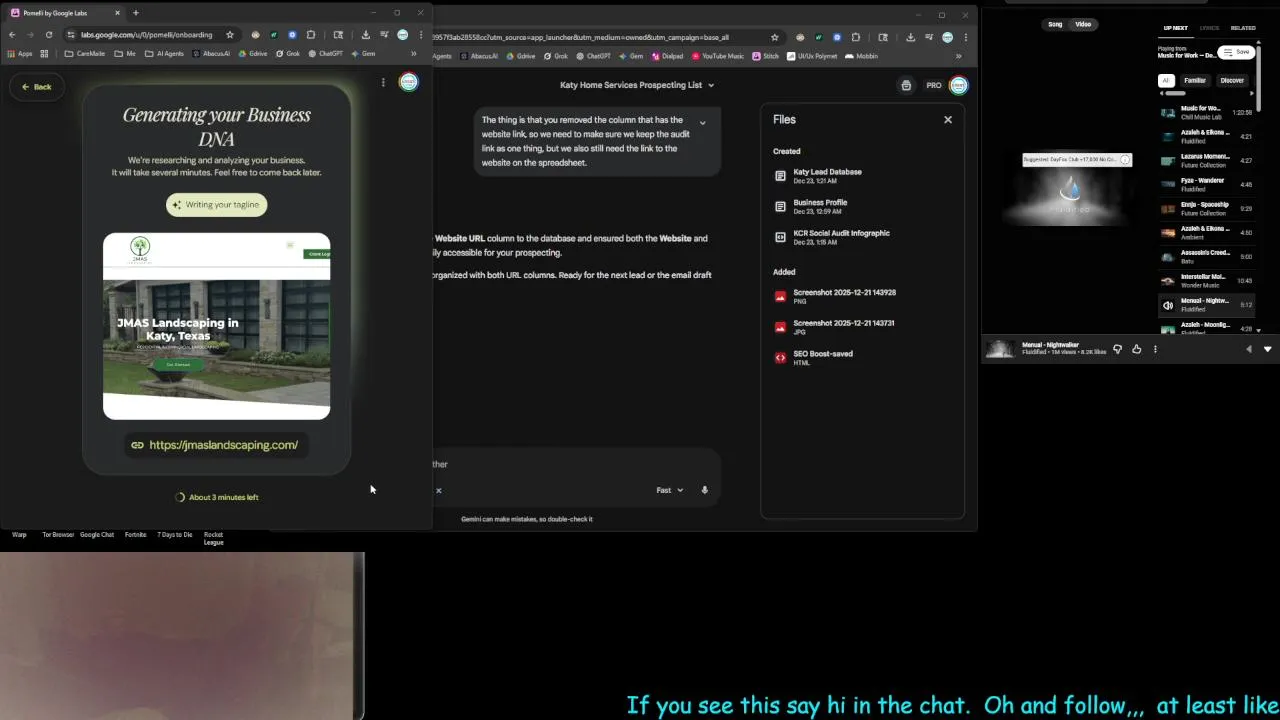The image size is (1280, 720).
Task: Open more options for the Nightwalker track
Action: coord(1155,349)
